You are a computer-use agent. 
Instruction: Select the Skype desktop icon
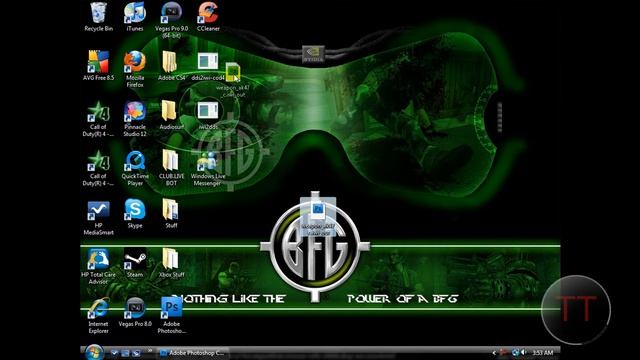(x=135, y=213)
